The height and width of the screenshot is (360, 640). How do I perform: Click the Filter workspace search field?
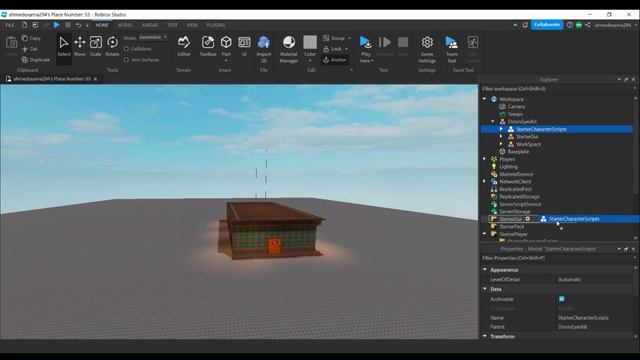557,89
